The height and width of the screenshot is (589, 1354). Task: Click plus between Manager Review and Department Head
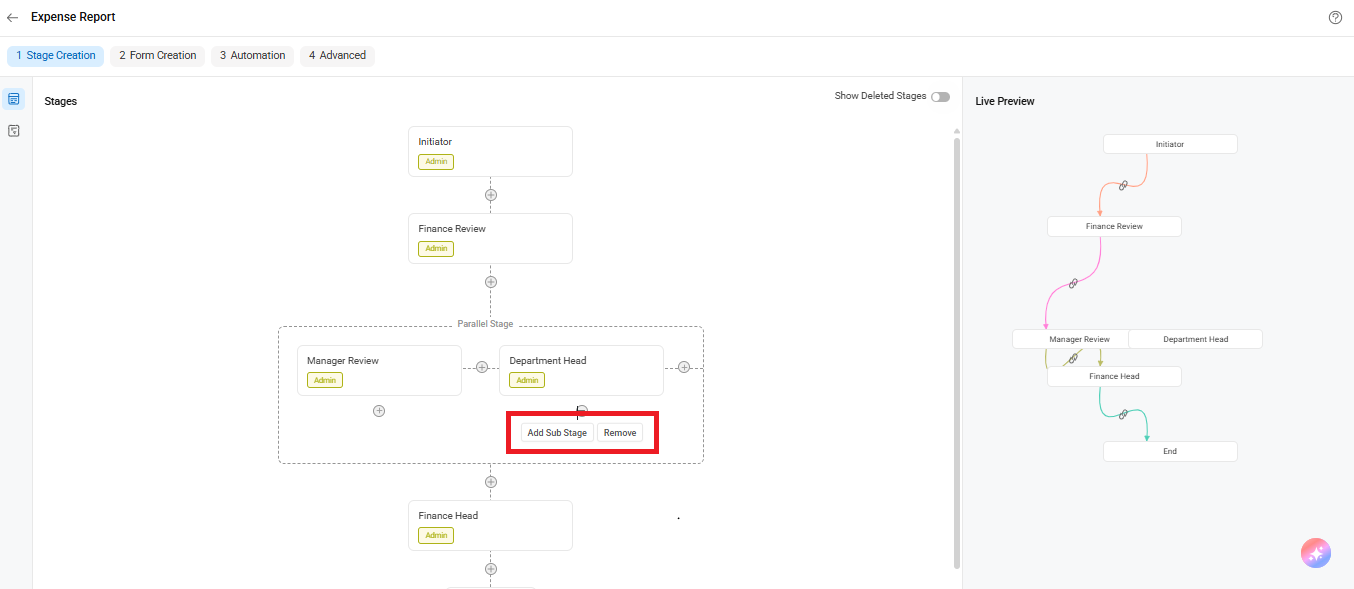coord(481,367)
